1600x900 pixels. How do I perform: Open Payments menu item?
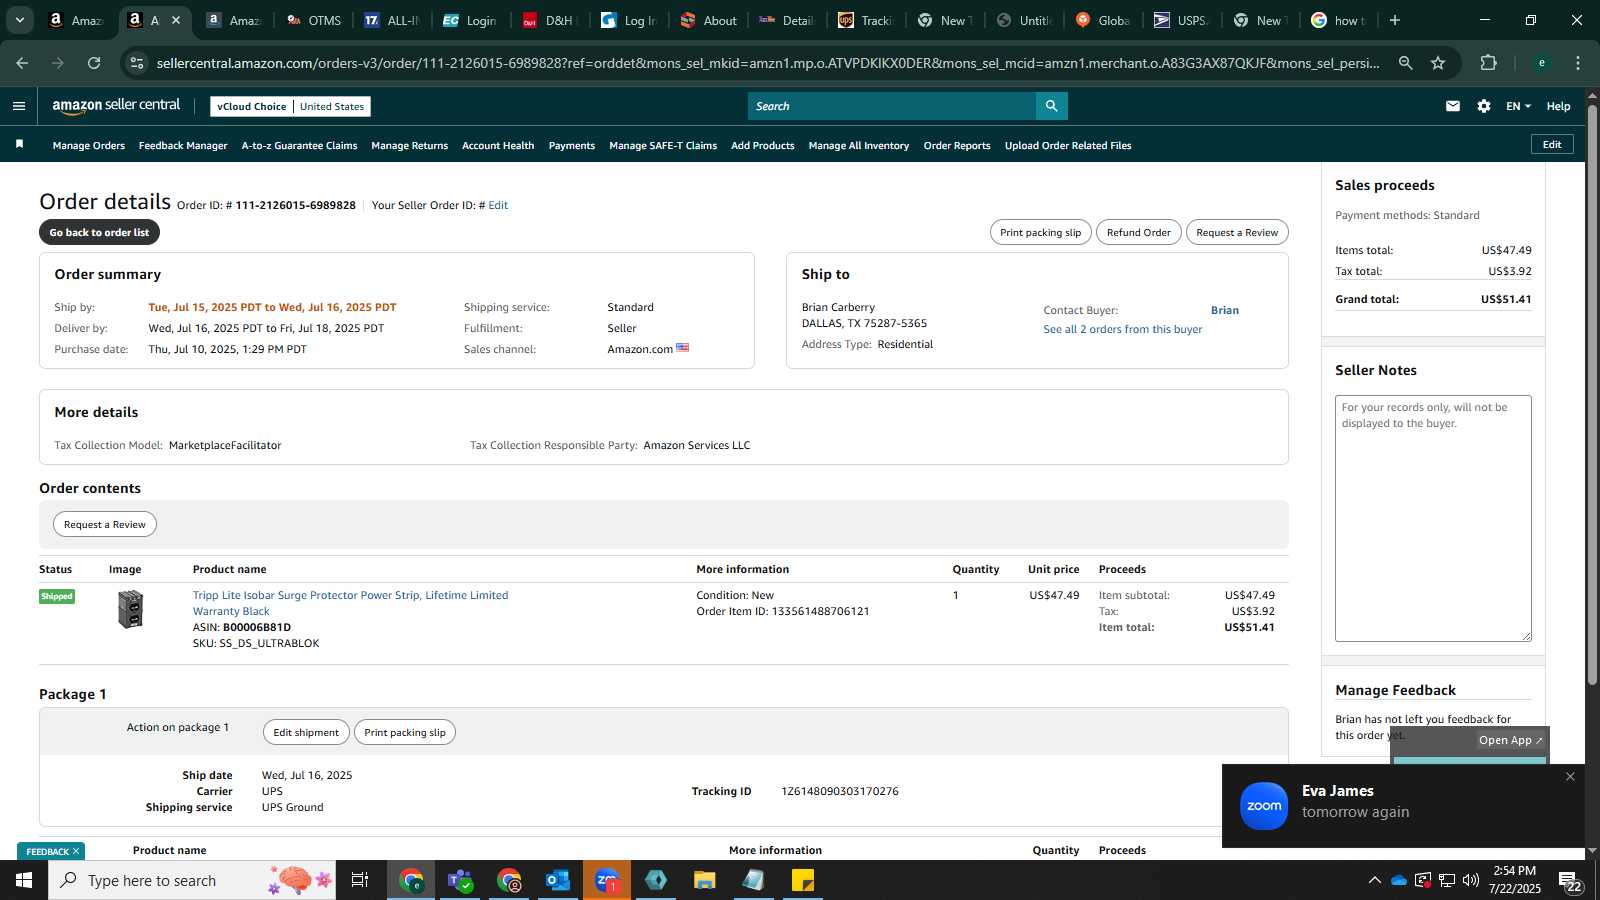pos(572,146)
